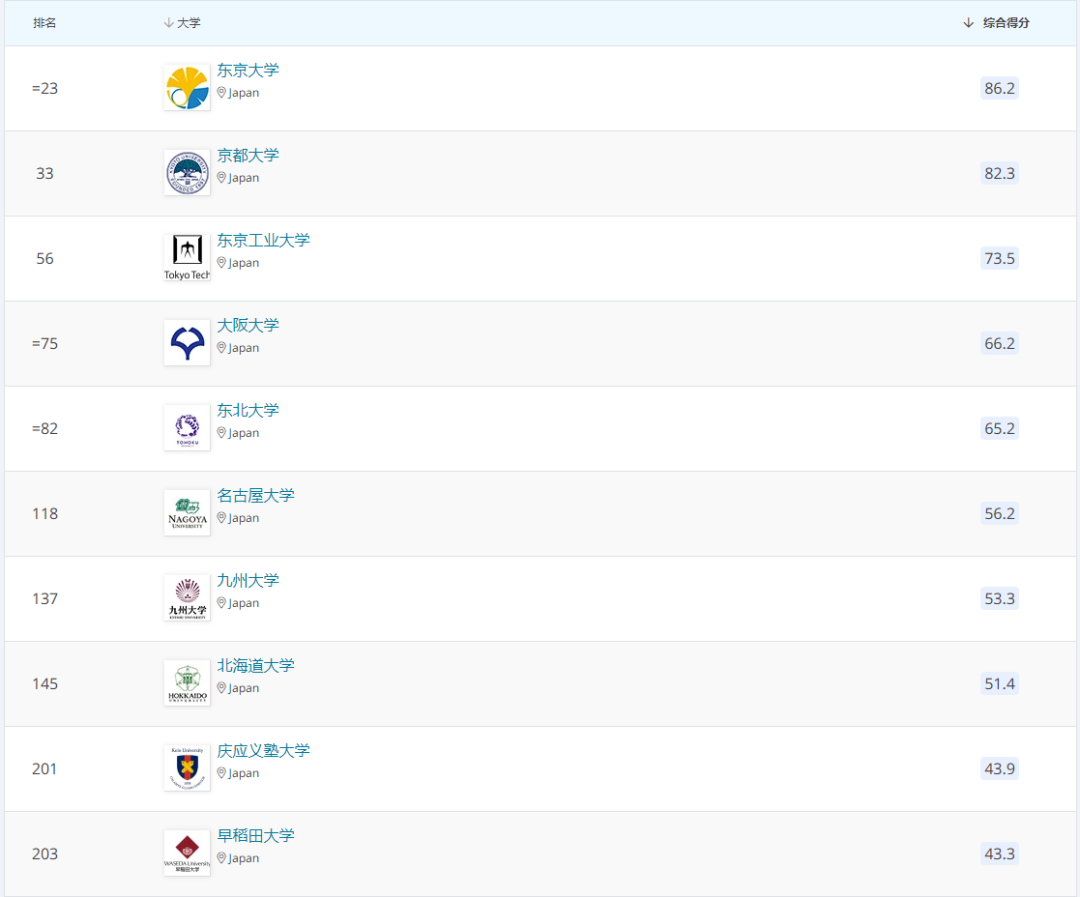Click the 综合得分 header label
The image size is (1080, 897).
coord(1006,23)
